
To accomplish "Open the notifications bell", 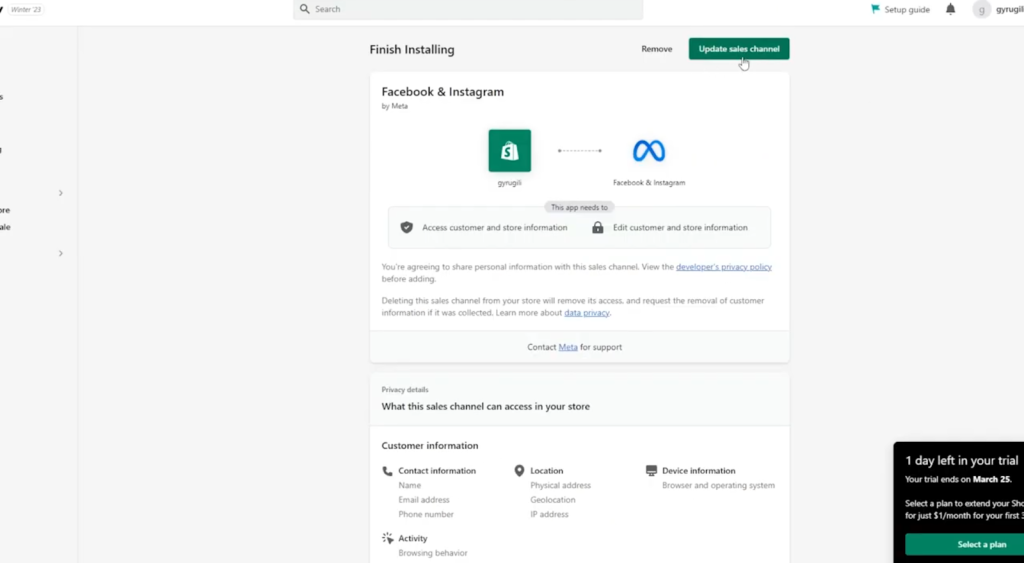I will (950, 9).
